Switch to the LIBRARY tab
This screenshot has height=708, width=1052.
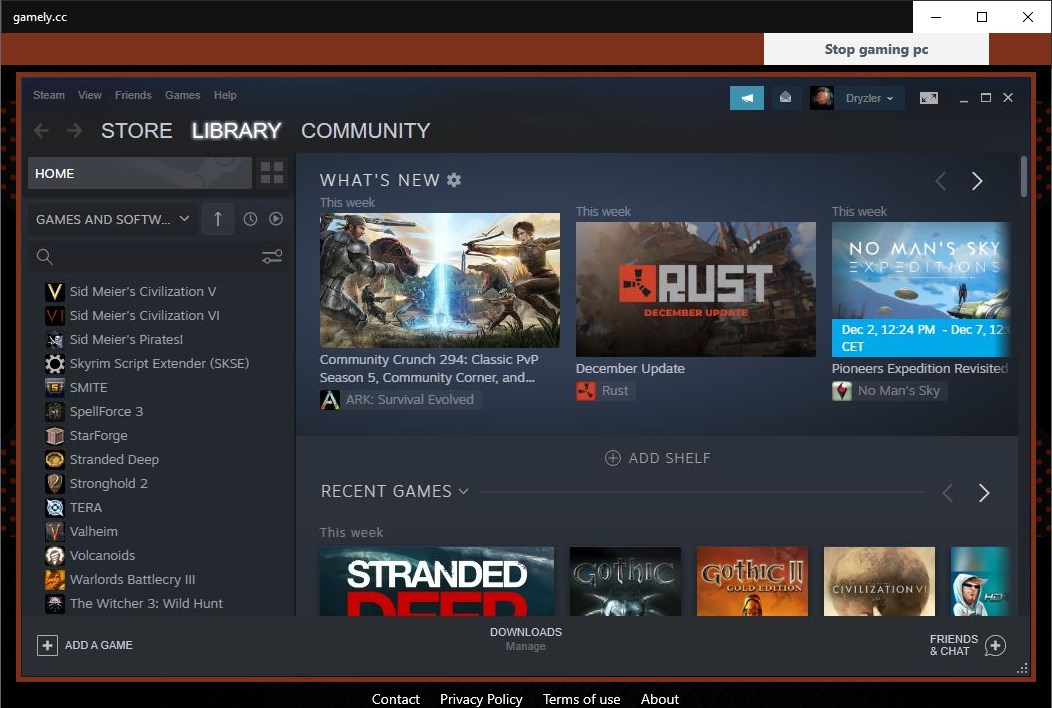[x=236, y=130]
